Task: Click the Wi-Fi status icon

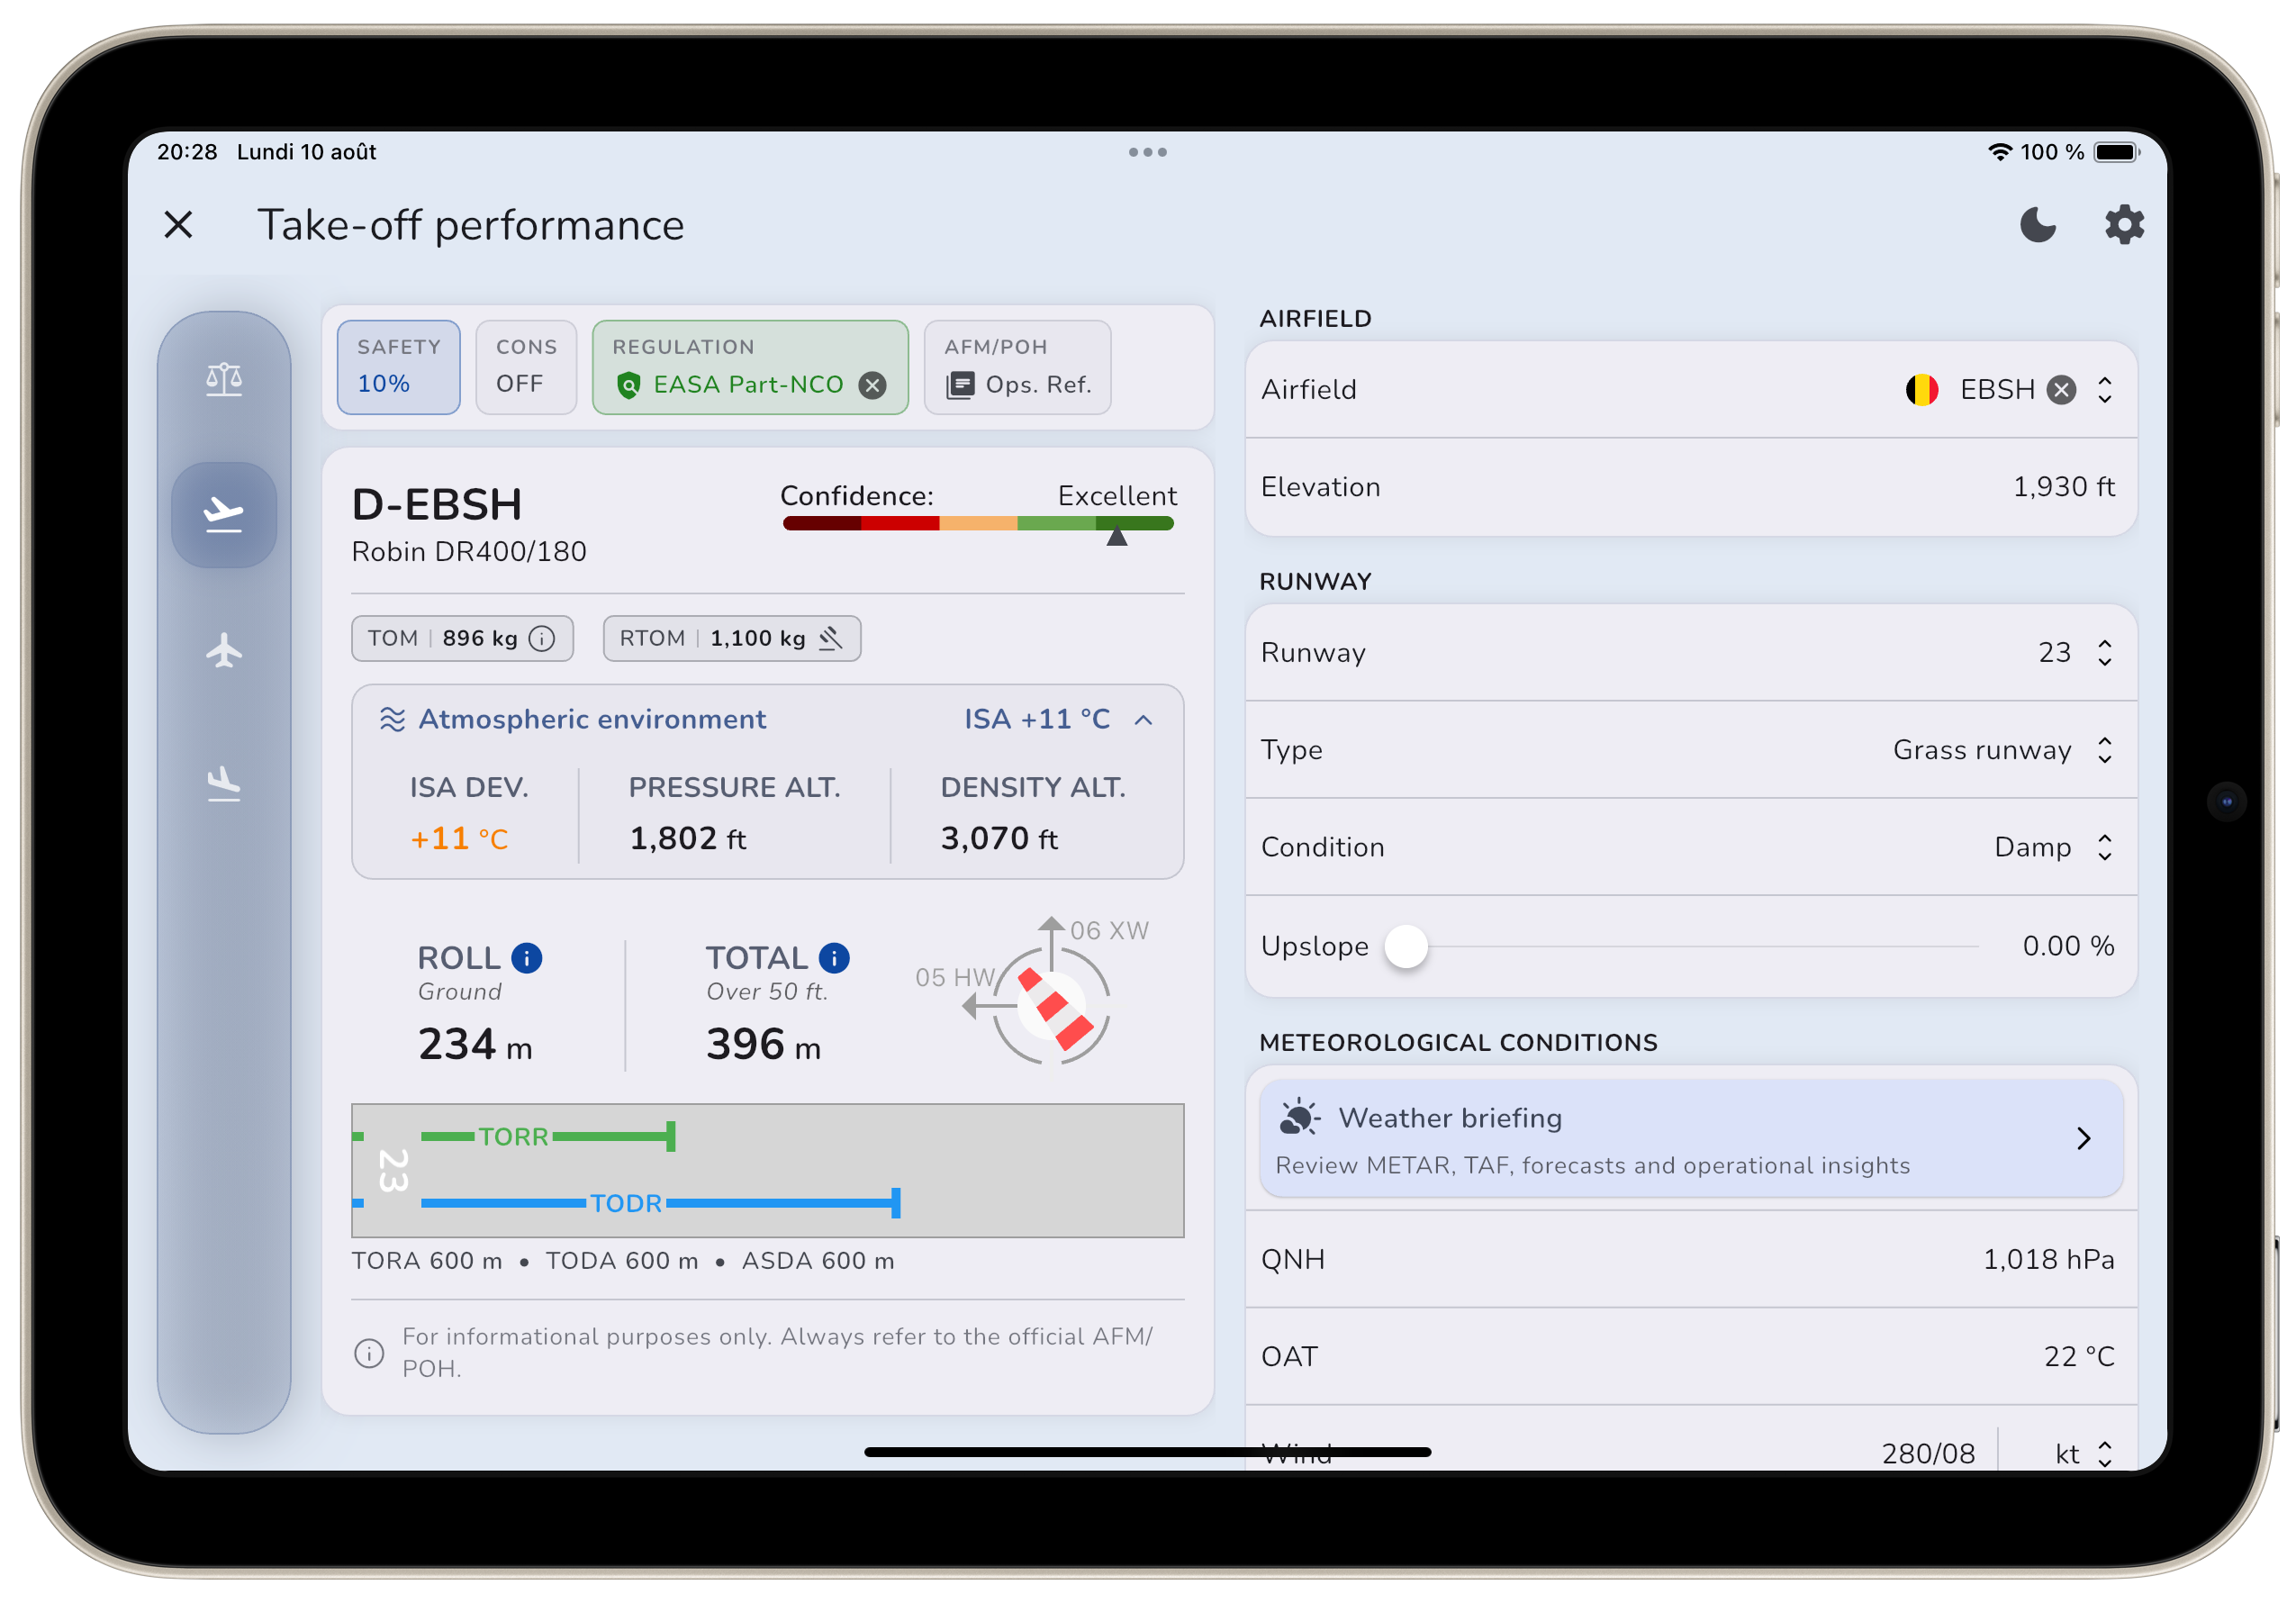Action: coord(2000,152)
